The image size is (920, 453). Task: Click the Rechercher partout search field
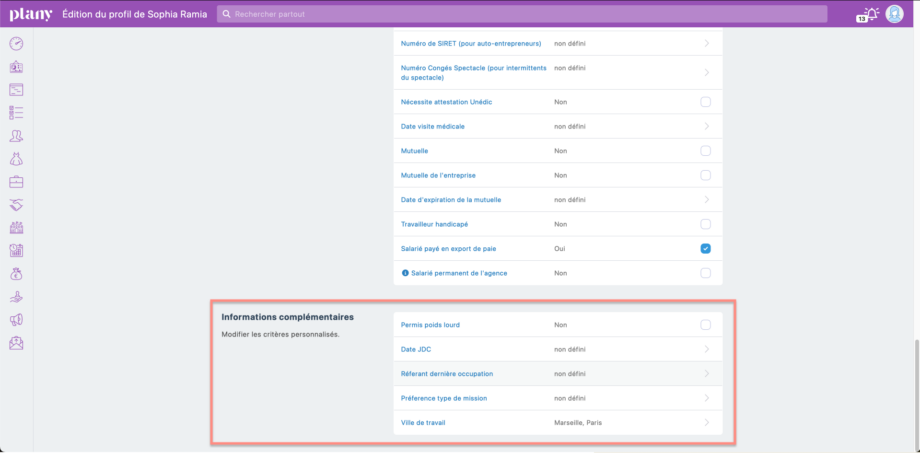522,14
